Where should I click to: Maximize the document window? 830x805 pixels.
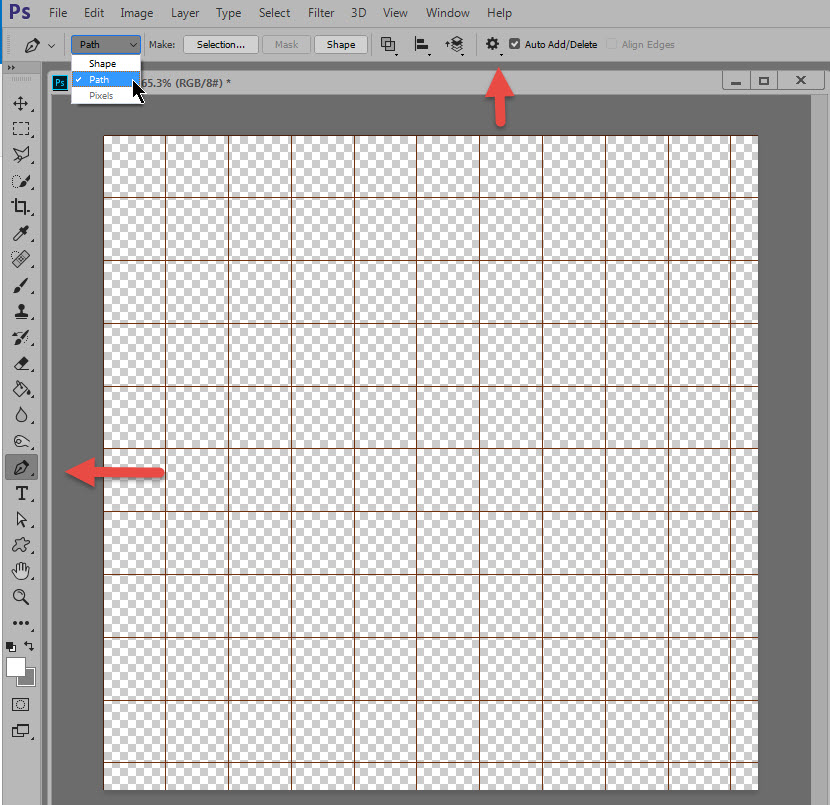[x=764, y=81]
